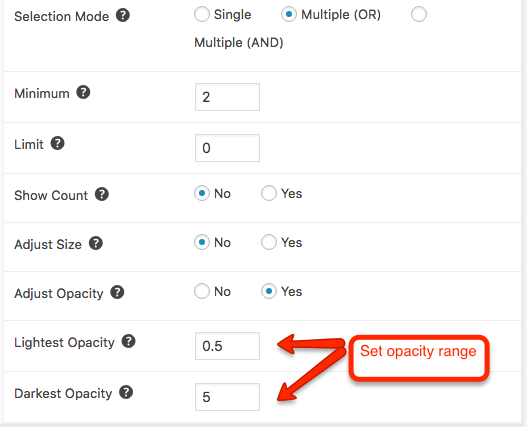Set Adjust Opacity to Yes
This screenshot has height=427, width=527.
[269, 291]
